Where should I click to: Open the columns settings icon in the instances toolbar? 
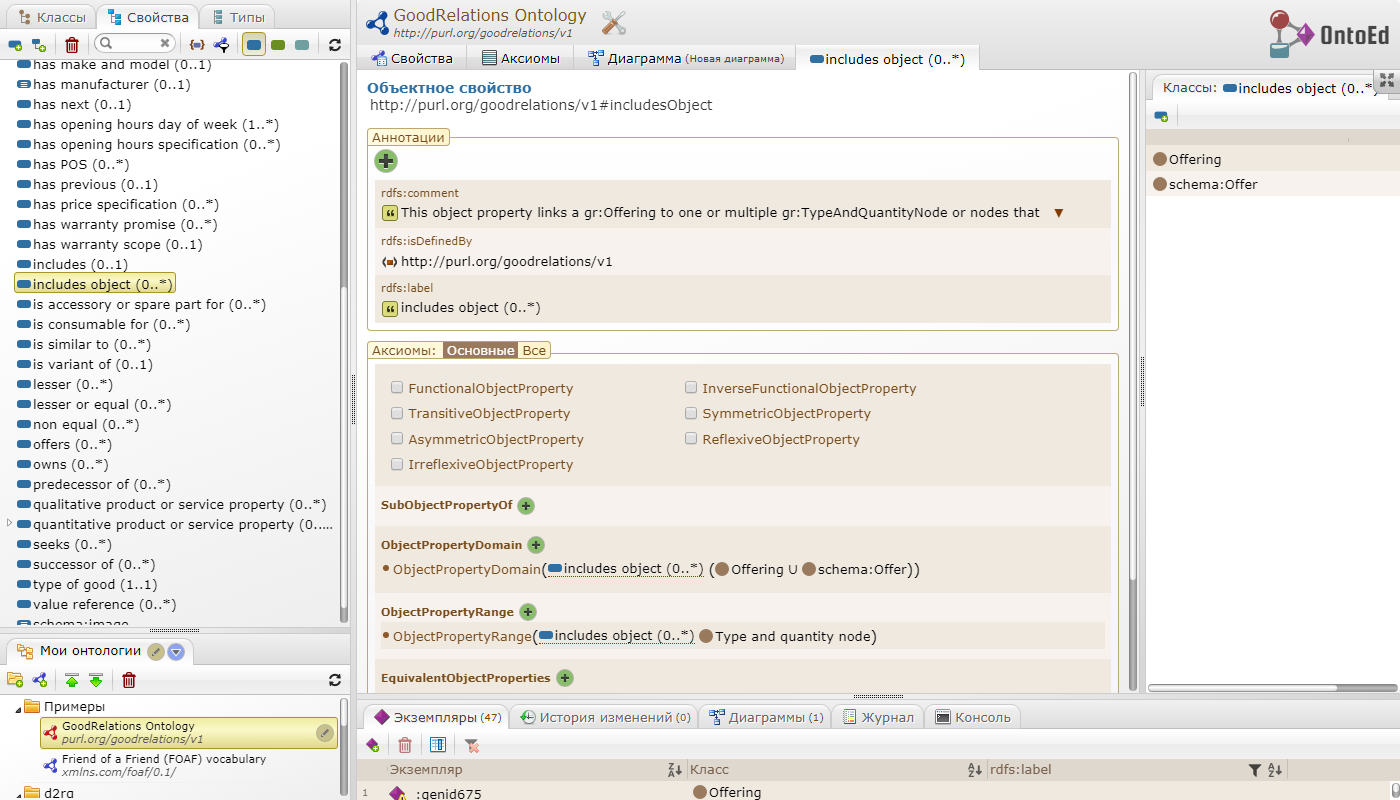437,745
